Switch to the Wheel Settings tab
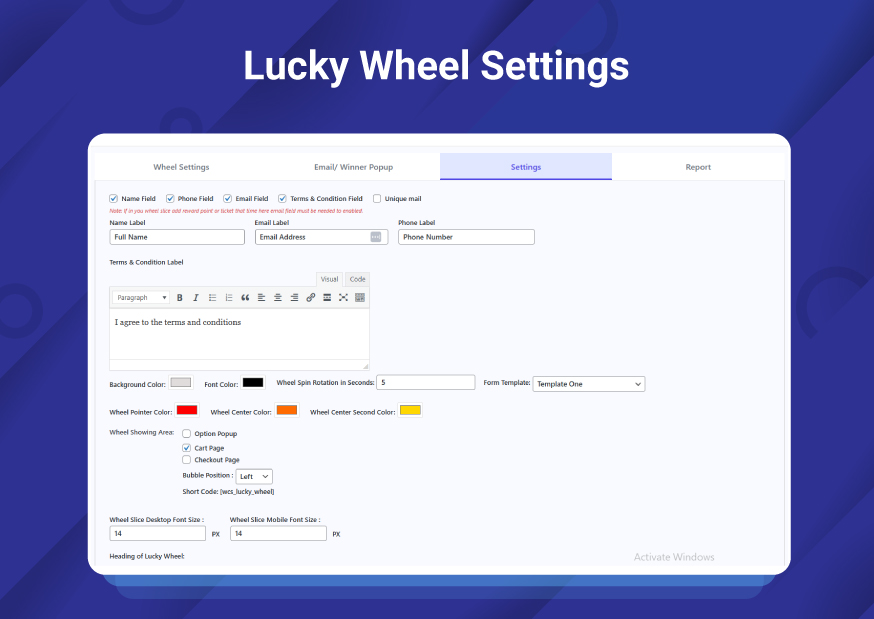874x619 pixels. pos(181,167)
